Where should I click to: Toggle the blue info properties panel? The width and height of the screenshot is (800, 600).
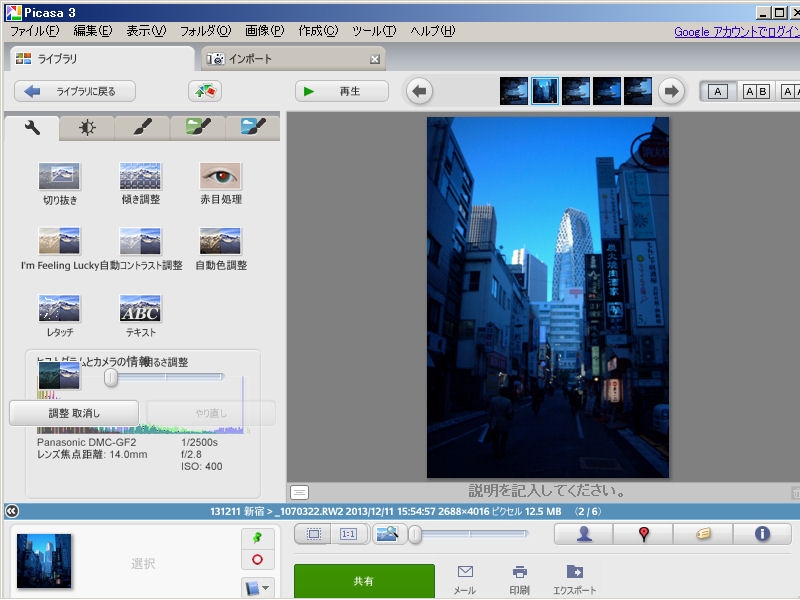[x=762, y=535]
